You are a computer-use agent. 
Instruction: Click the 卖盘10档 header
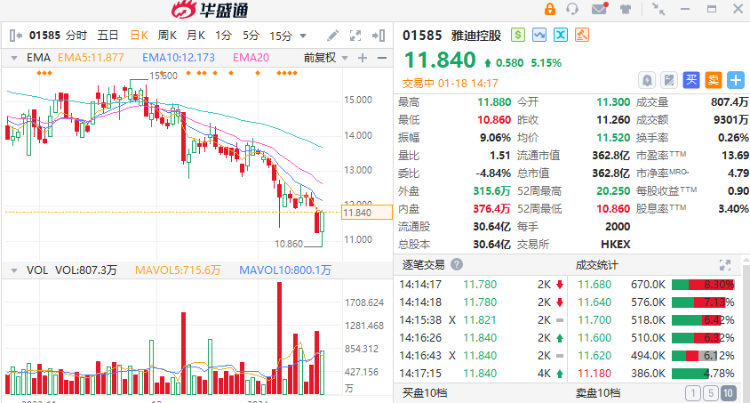click(598, 393)
